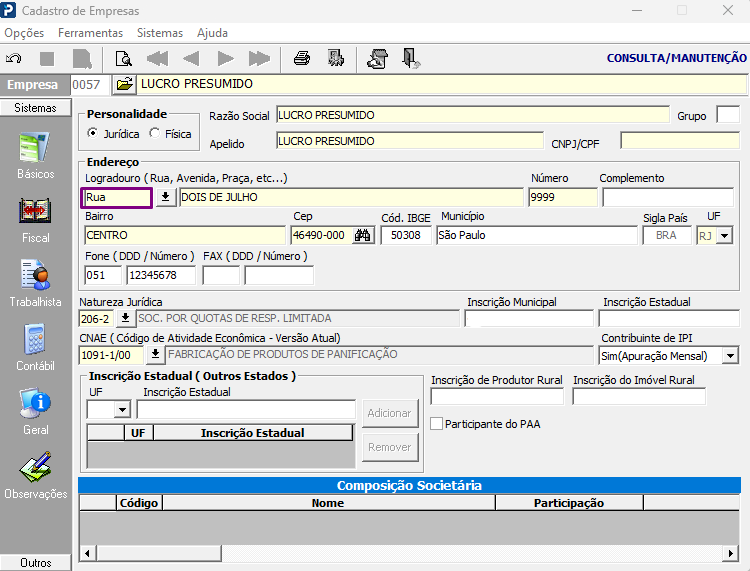750x571 pixels.
Task: Click the Participação column header
Action: (569, 503)
